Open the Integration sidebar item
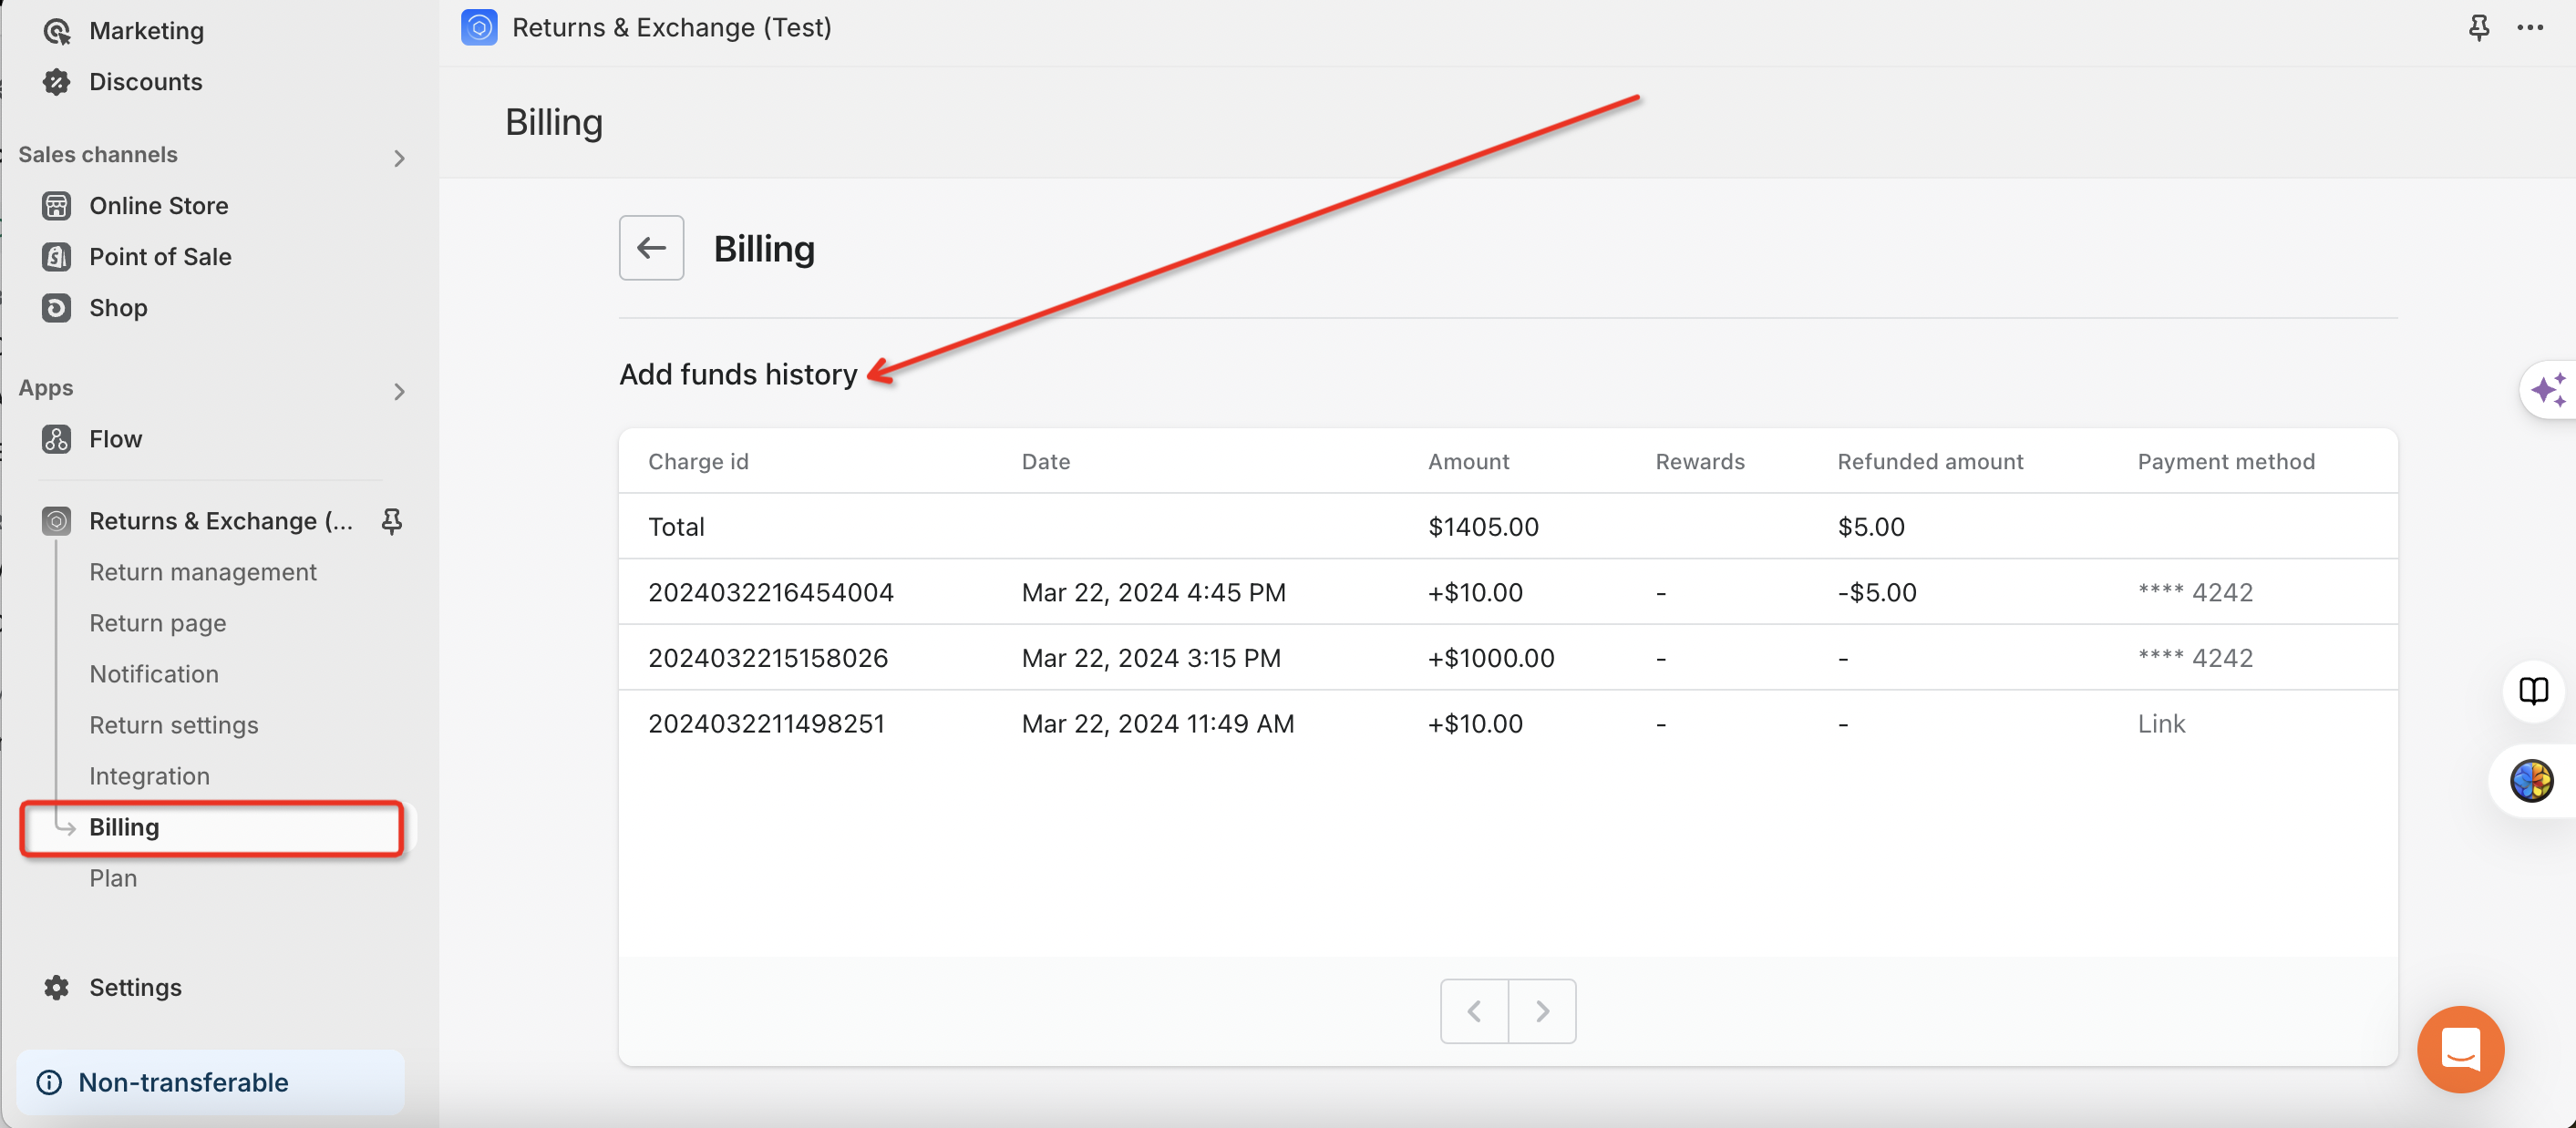This screenshot has height=1128, width=2576. coord(149,776)
